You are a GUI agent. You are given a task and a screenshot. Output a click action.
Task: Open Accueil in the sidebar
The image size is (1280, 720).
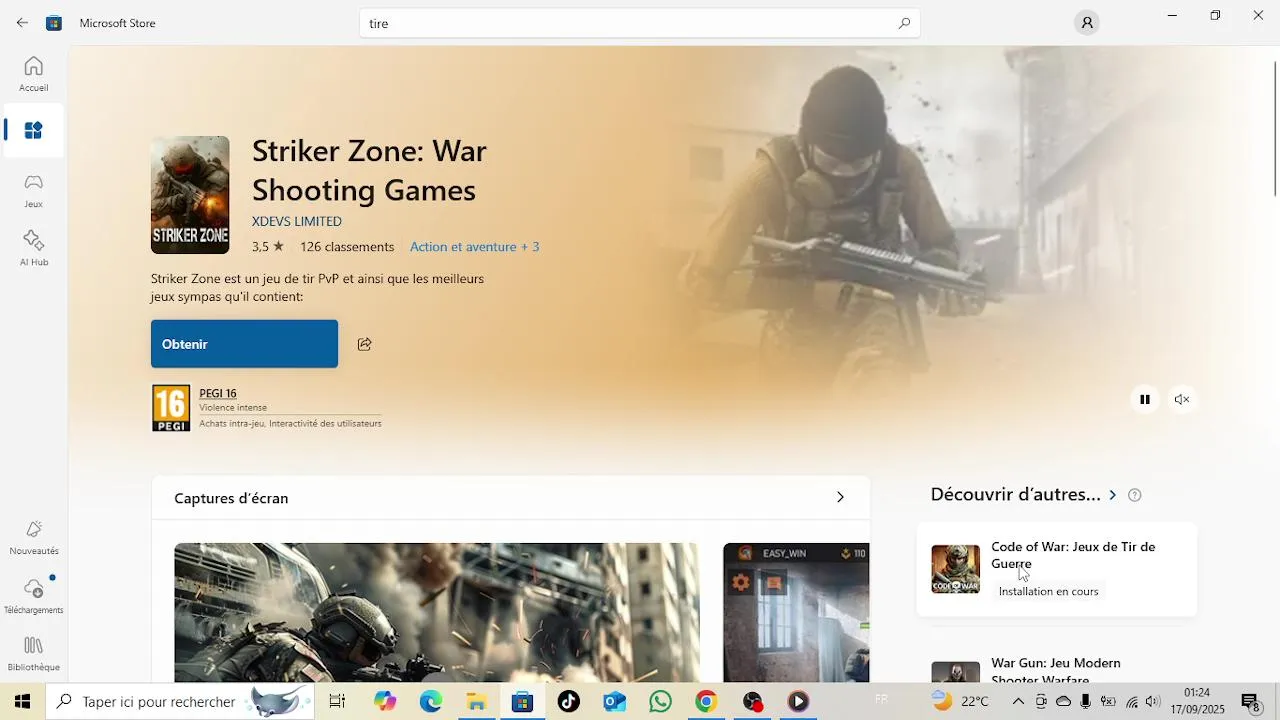pyautogui.click(x=33, y=74)
